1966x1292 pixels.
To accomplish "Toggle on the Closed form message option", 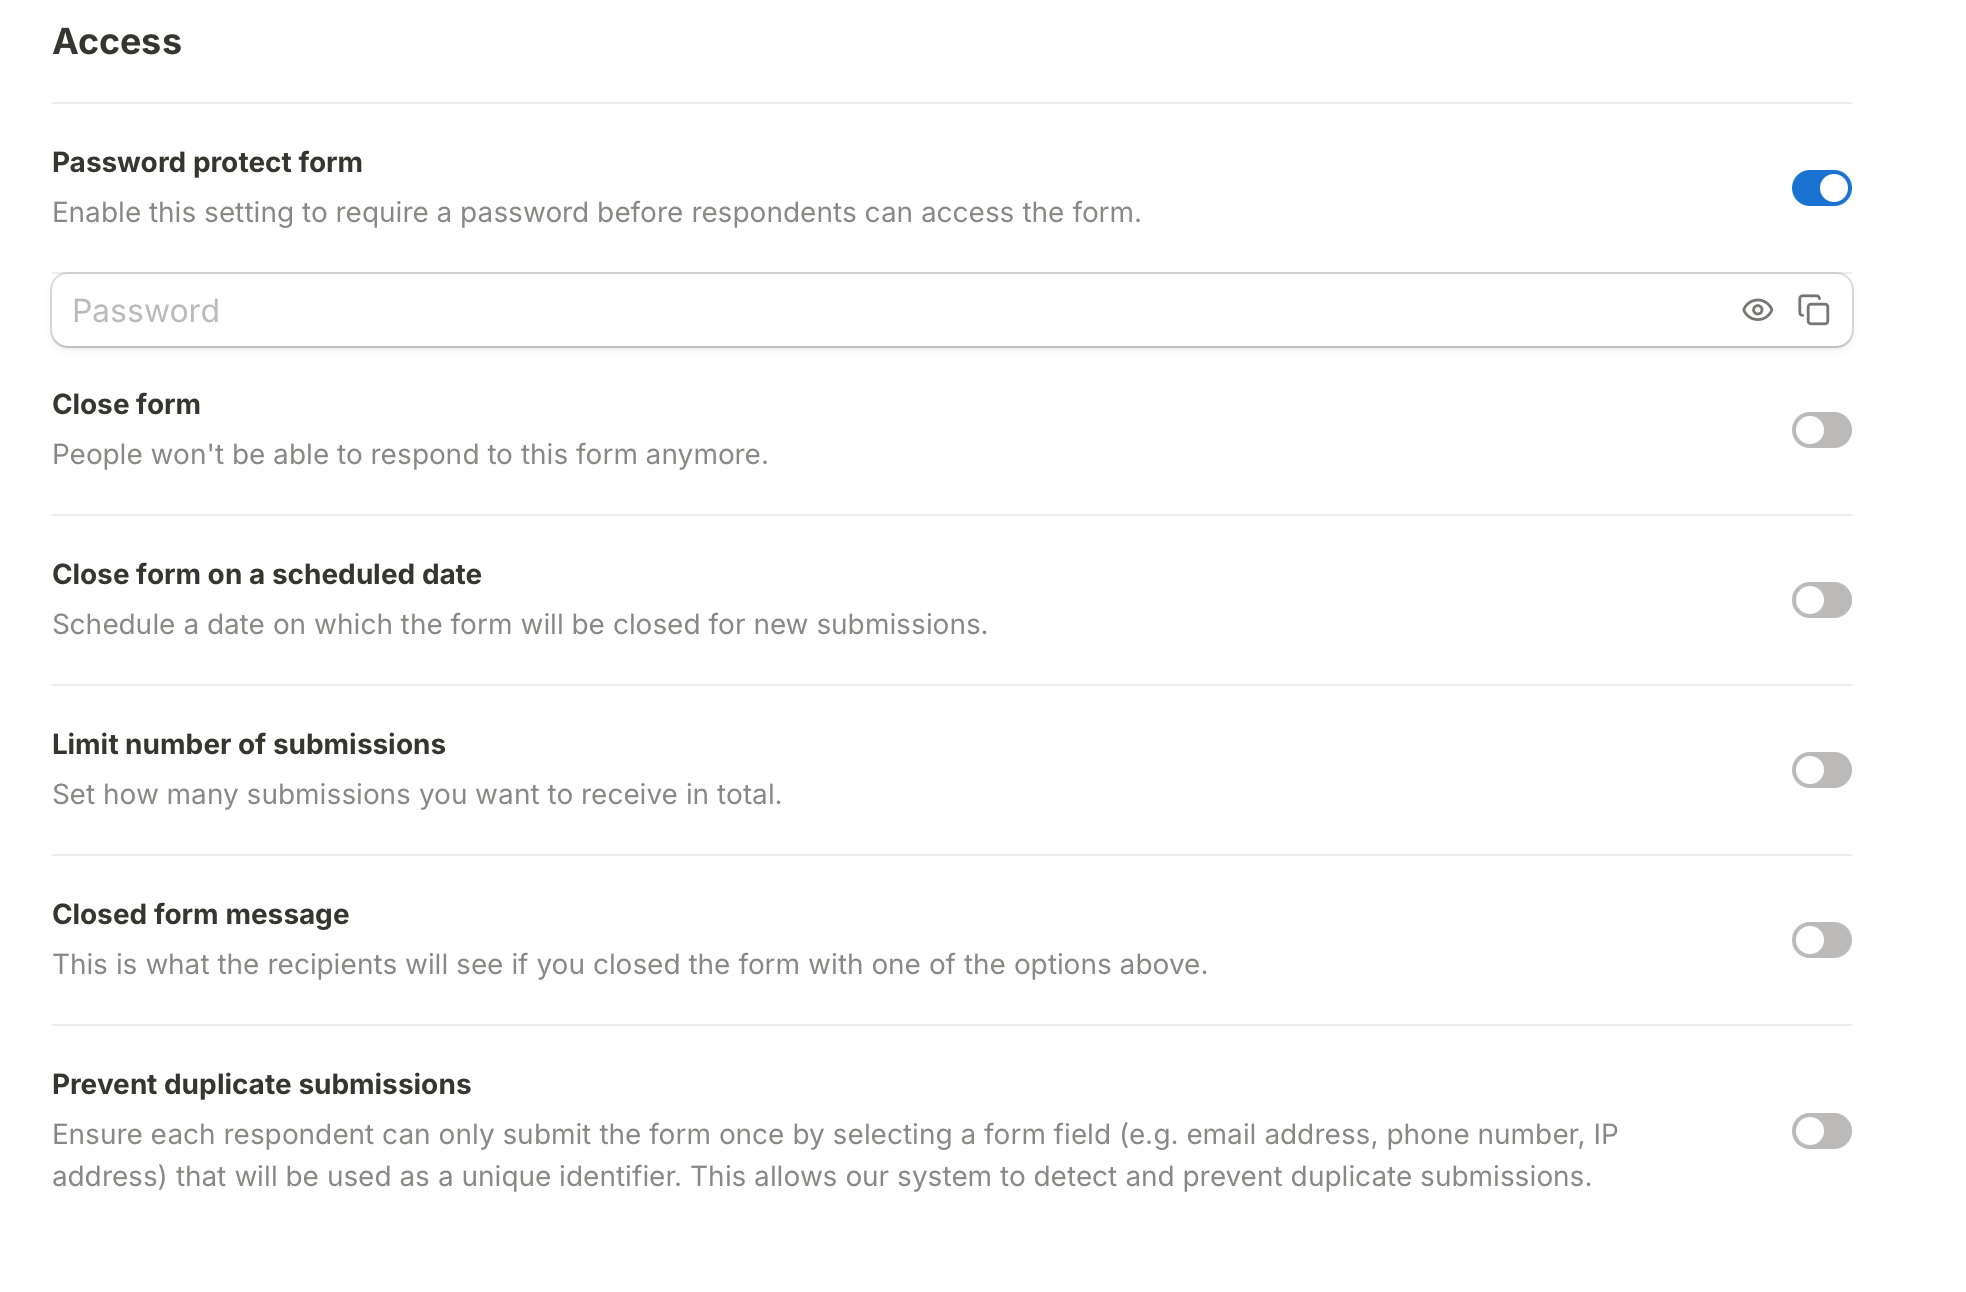I will (1821, 940).
